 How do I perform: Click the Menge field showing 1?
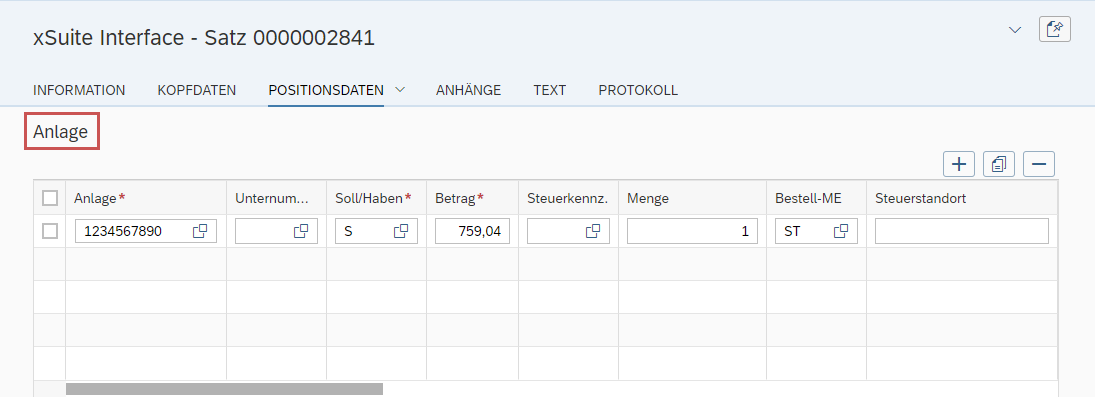click(x=692, y=231)
